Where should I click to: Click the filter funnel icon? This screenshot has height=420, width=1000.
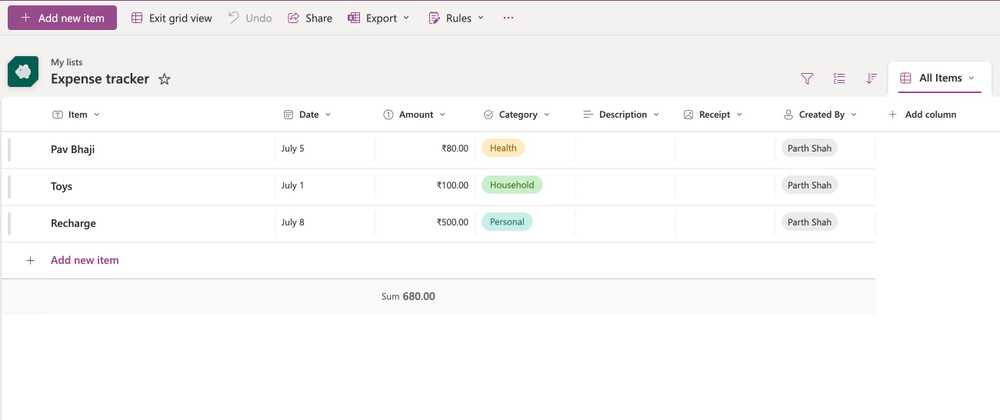pos(807,78)
